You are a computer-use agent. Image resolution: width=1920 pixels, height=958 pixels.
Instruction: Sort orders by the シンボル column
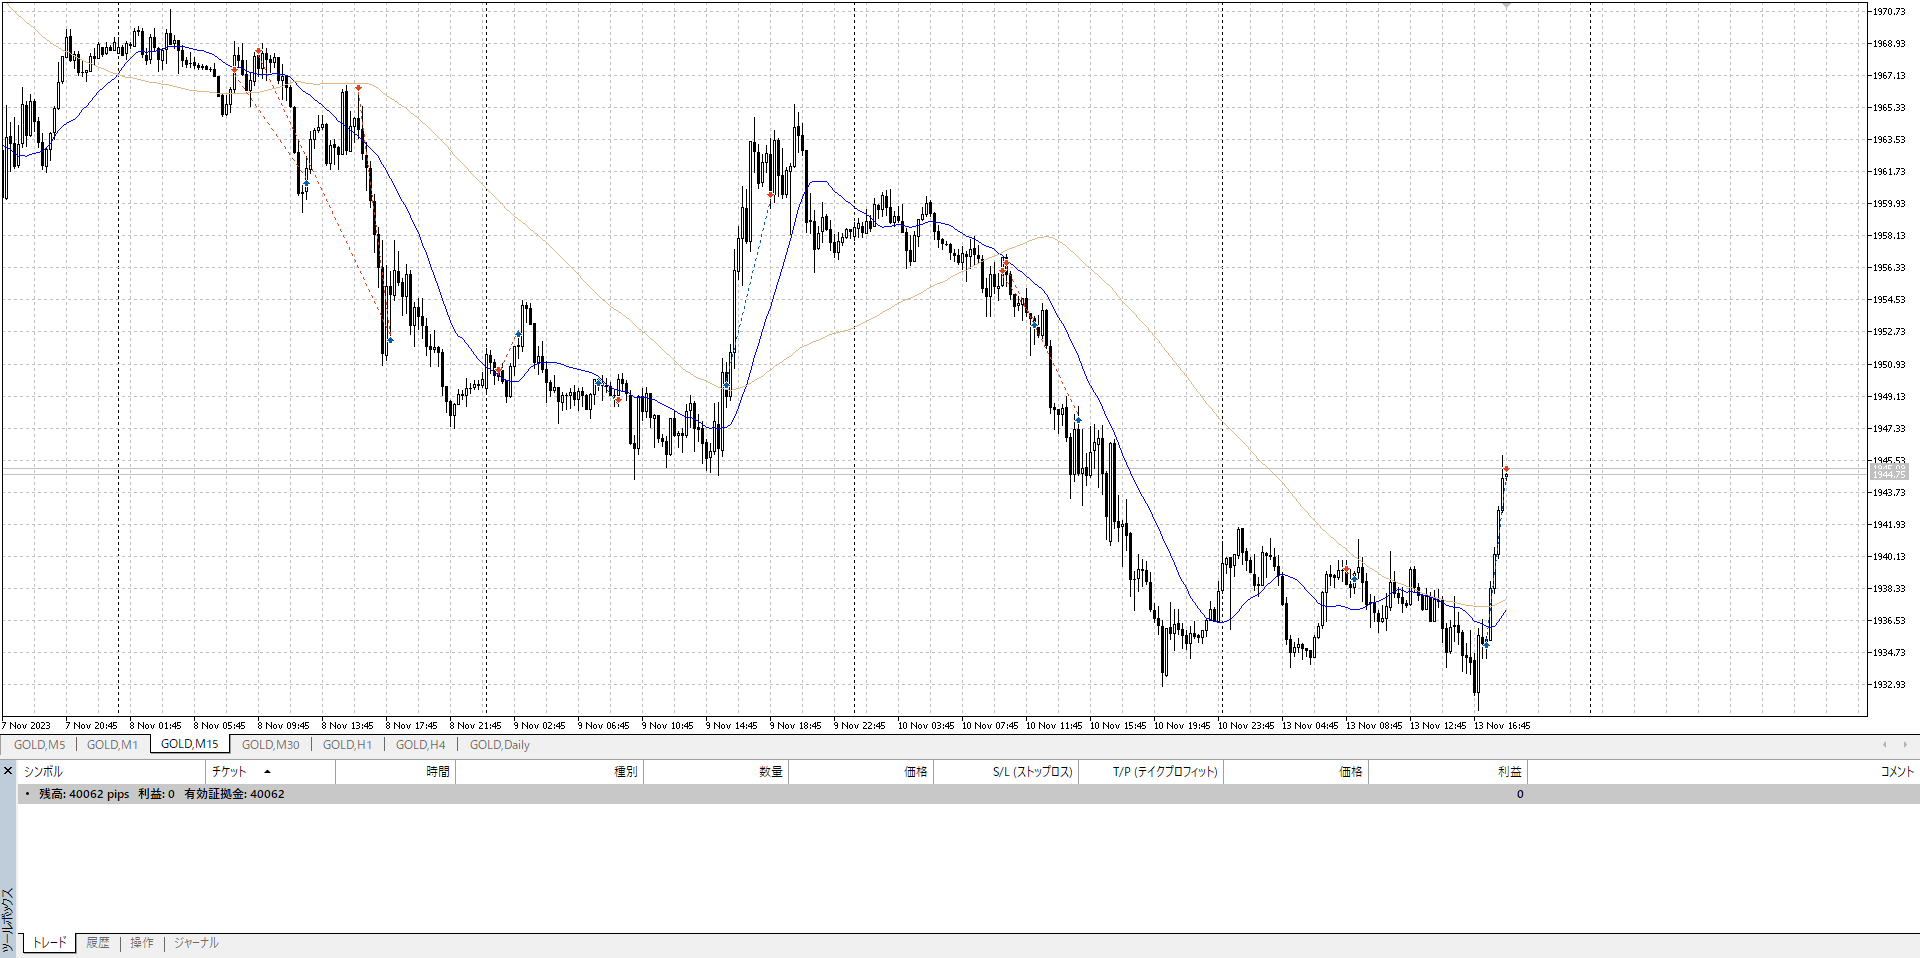(x=43, y=772)
